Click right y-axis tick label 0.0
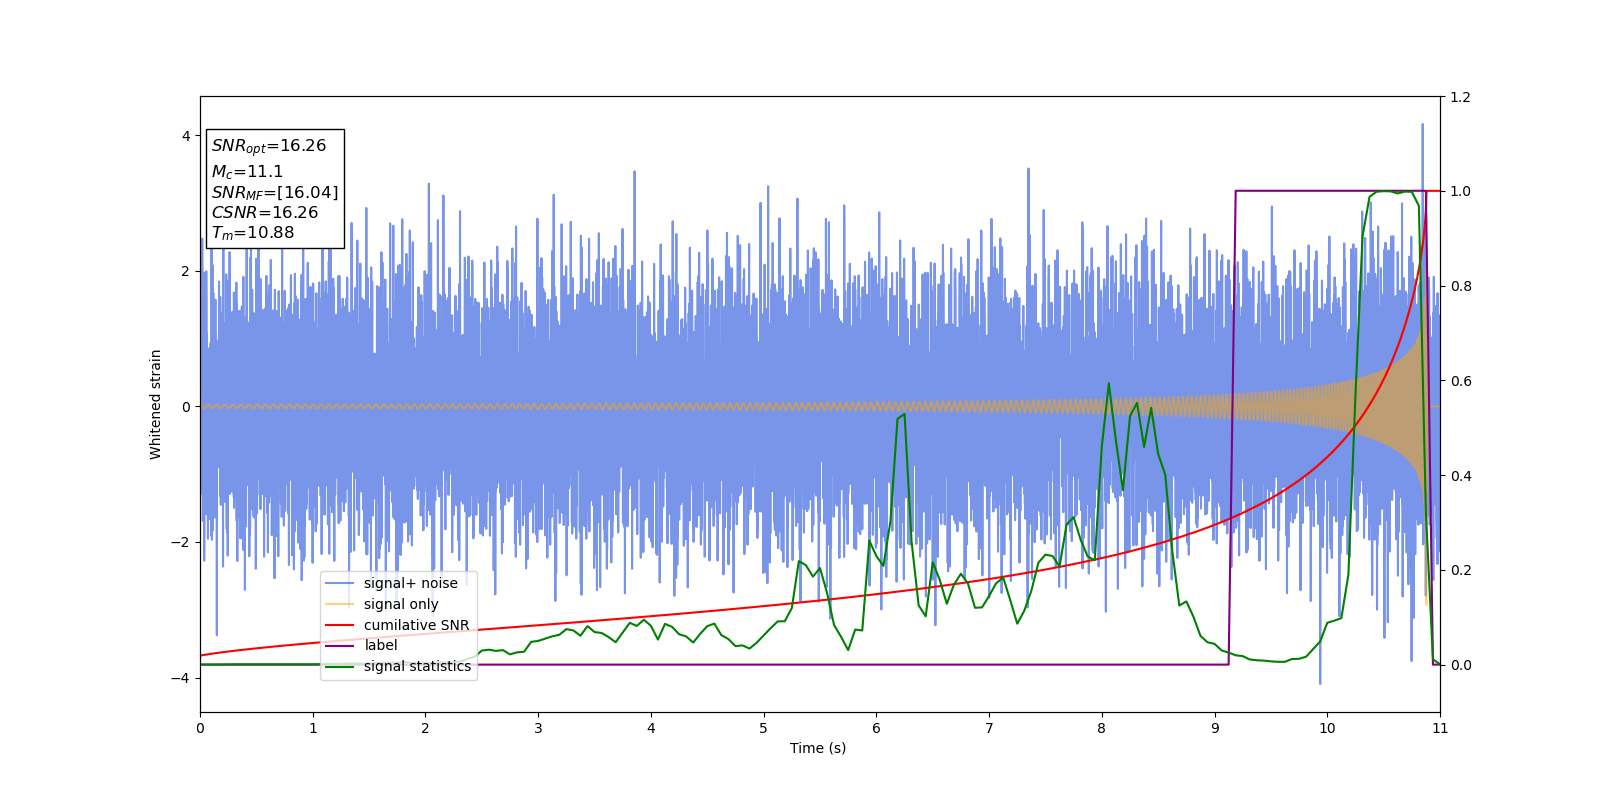Image resolution: width=1600 pixels, height=800 pixels. coord(1460,665)
